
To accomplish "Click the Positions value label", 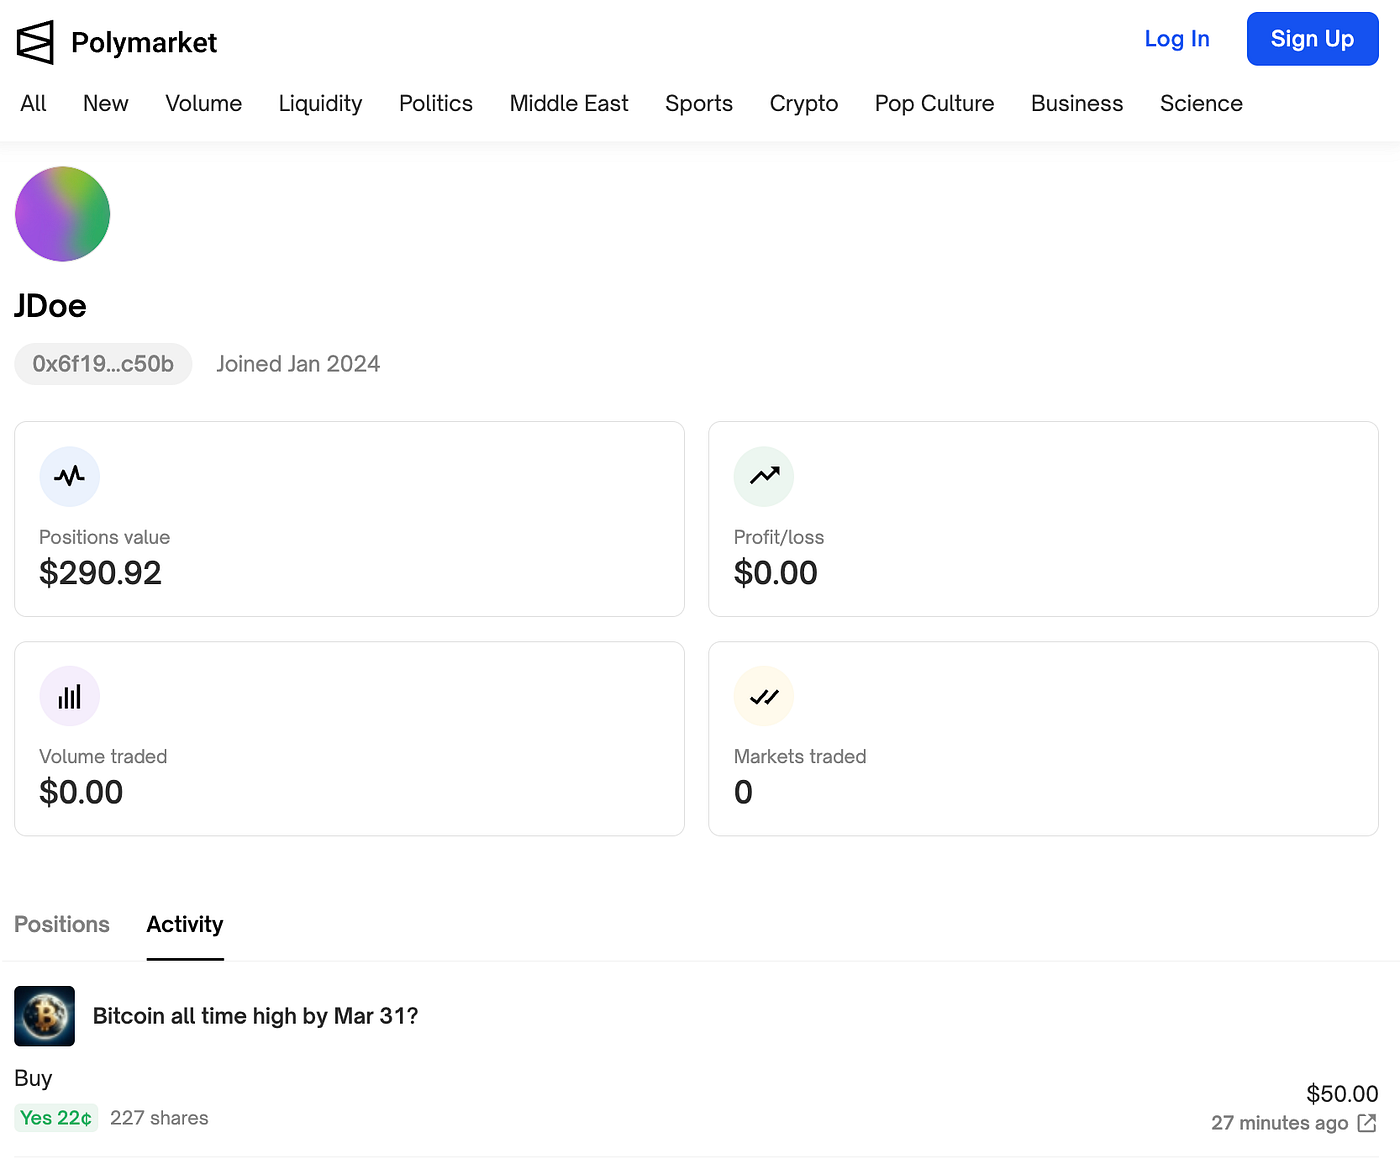I will (104, 537).
